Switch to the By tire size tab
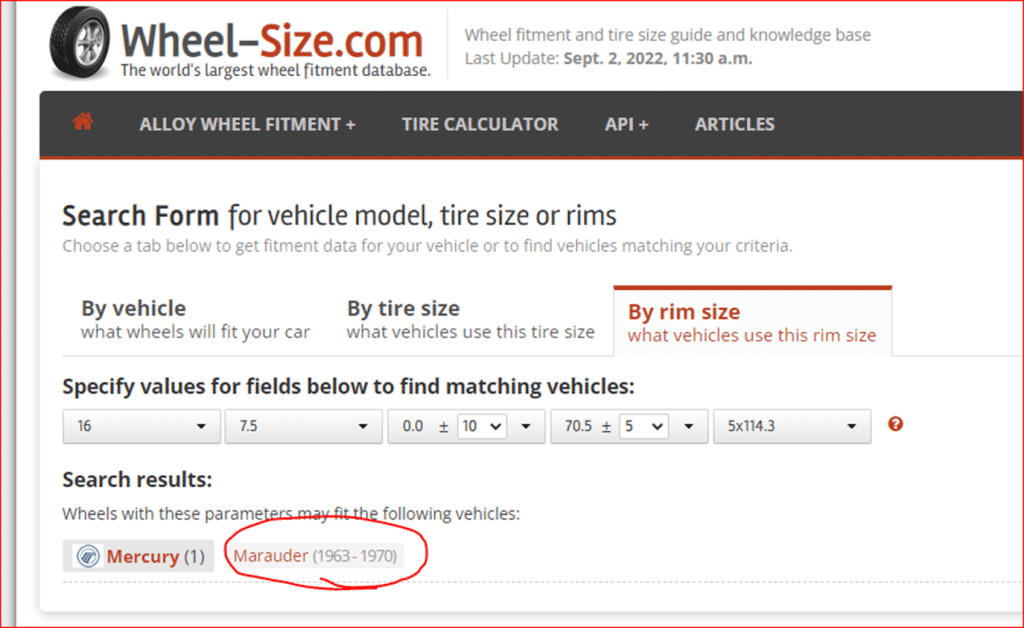Screen dimensions: 1024x628 [470, 320]
